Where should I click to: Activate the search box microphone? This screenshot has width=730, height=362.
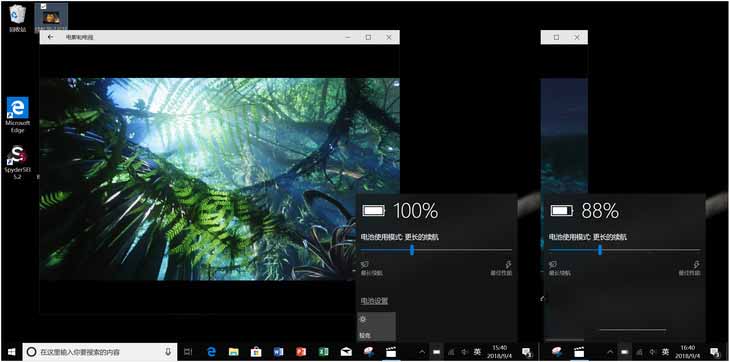click(x=168, y=352)
